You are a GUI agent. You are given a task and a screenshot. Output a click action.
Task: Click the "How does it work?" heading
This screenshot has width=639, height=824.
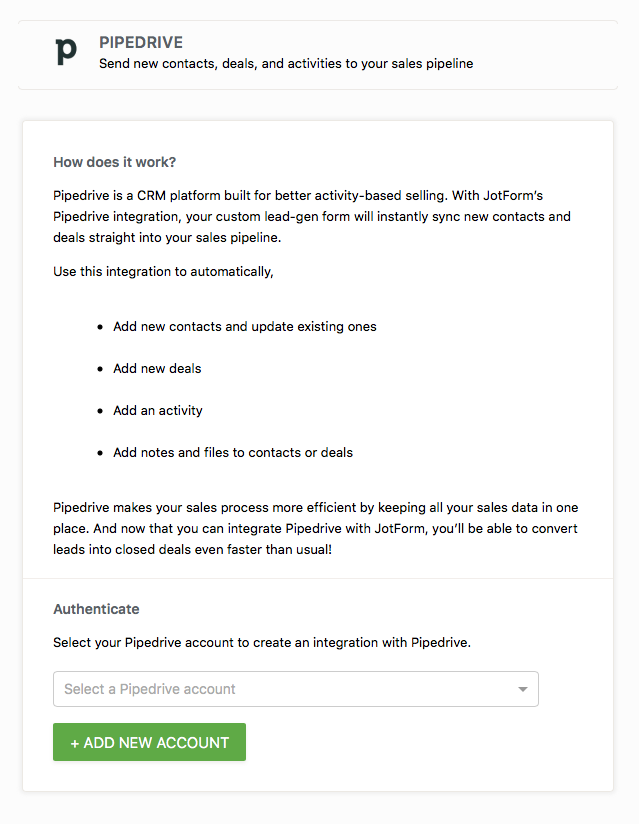click(x=114, y=162)
